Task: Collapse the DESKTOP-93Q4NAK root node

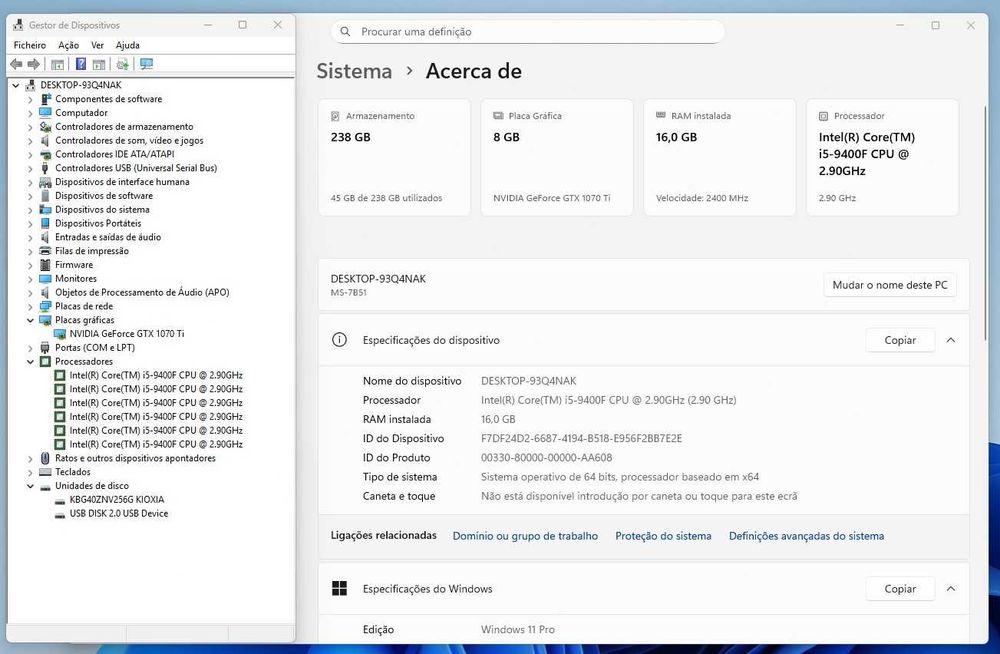Action: coord(16,85)
